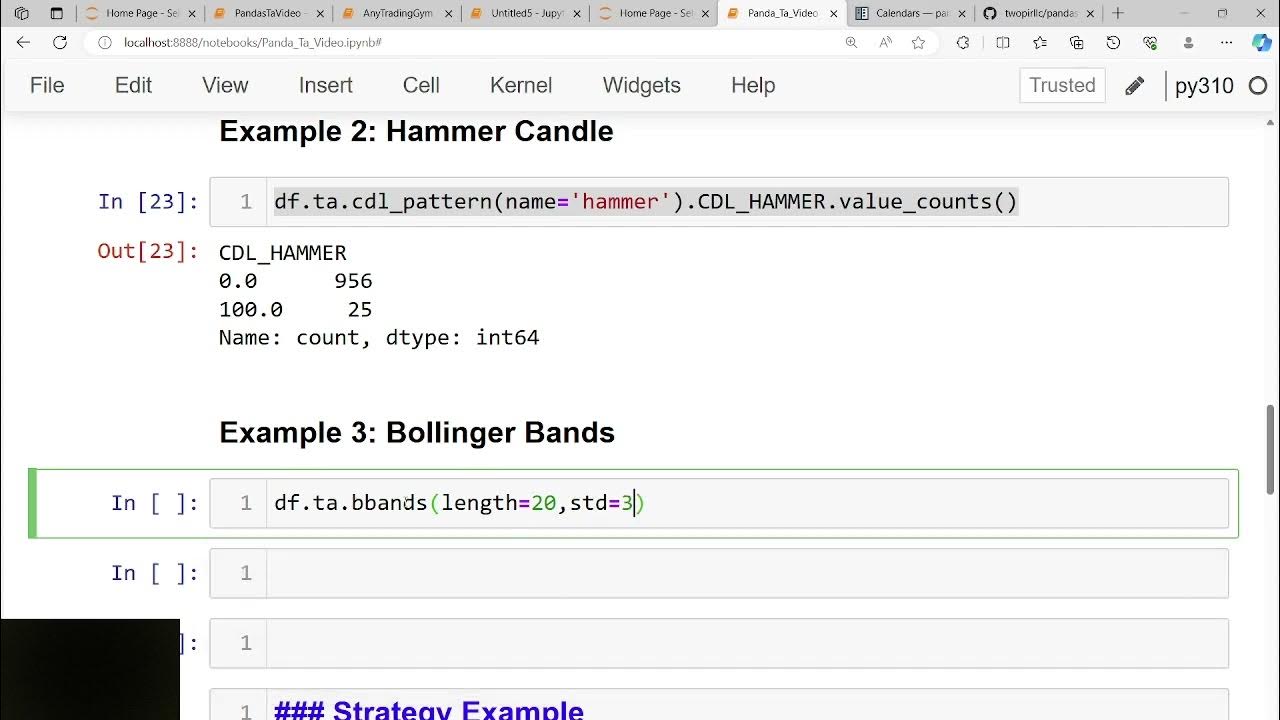Image resolution: width=1280 pixels, height=720 pixels.
Task: Close the AnyTradingGym tab
Action: 449,14
